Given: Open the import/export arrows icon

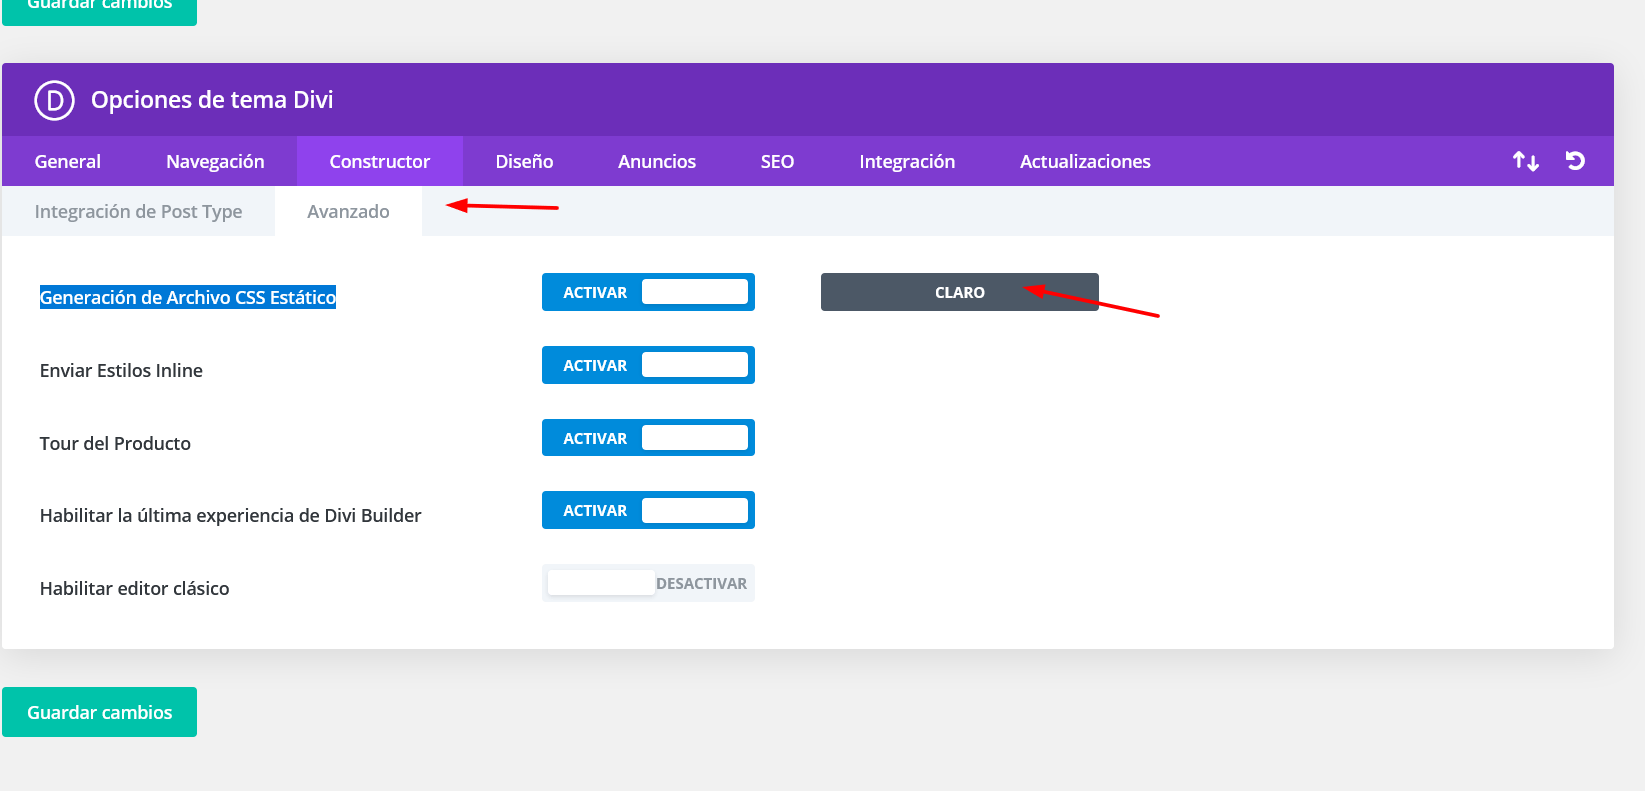Looking at the screenshot, I should pos(1525,161).
